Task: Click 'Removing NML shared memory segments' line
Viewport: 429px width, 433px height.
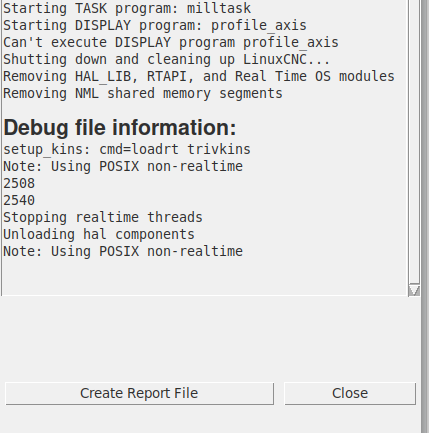Action: 143,93
